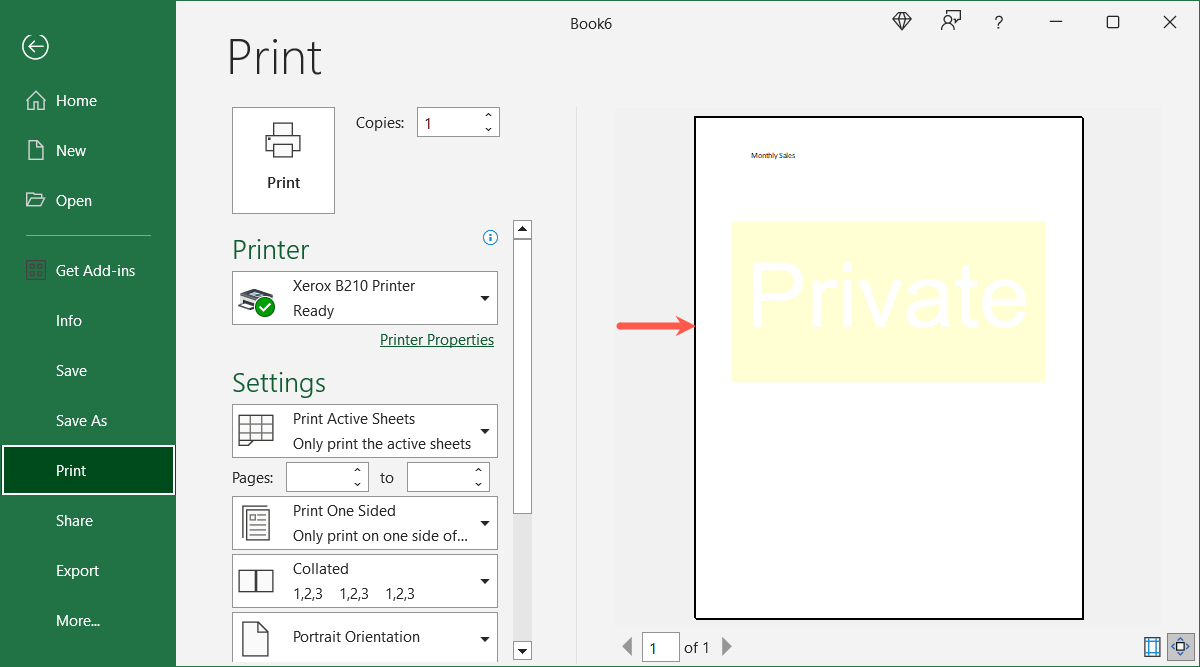This screenshot has width=1200, height=667.
Task: Click the diamond premium icon in title bar
Action: [901, 20]
